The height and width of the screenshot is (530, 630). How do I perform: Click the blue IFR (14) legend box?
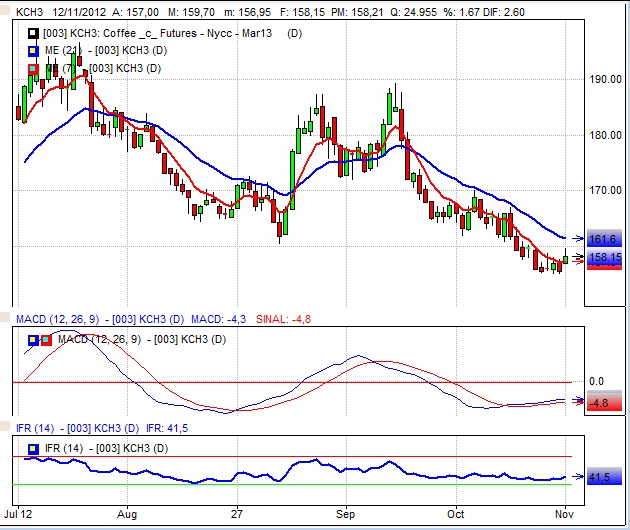33,446
